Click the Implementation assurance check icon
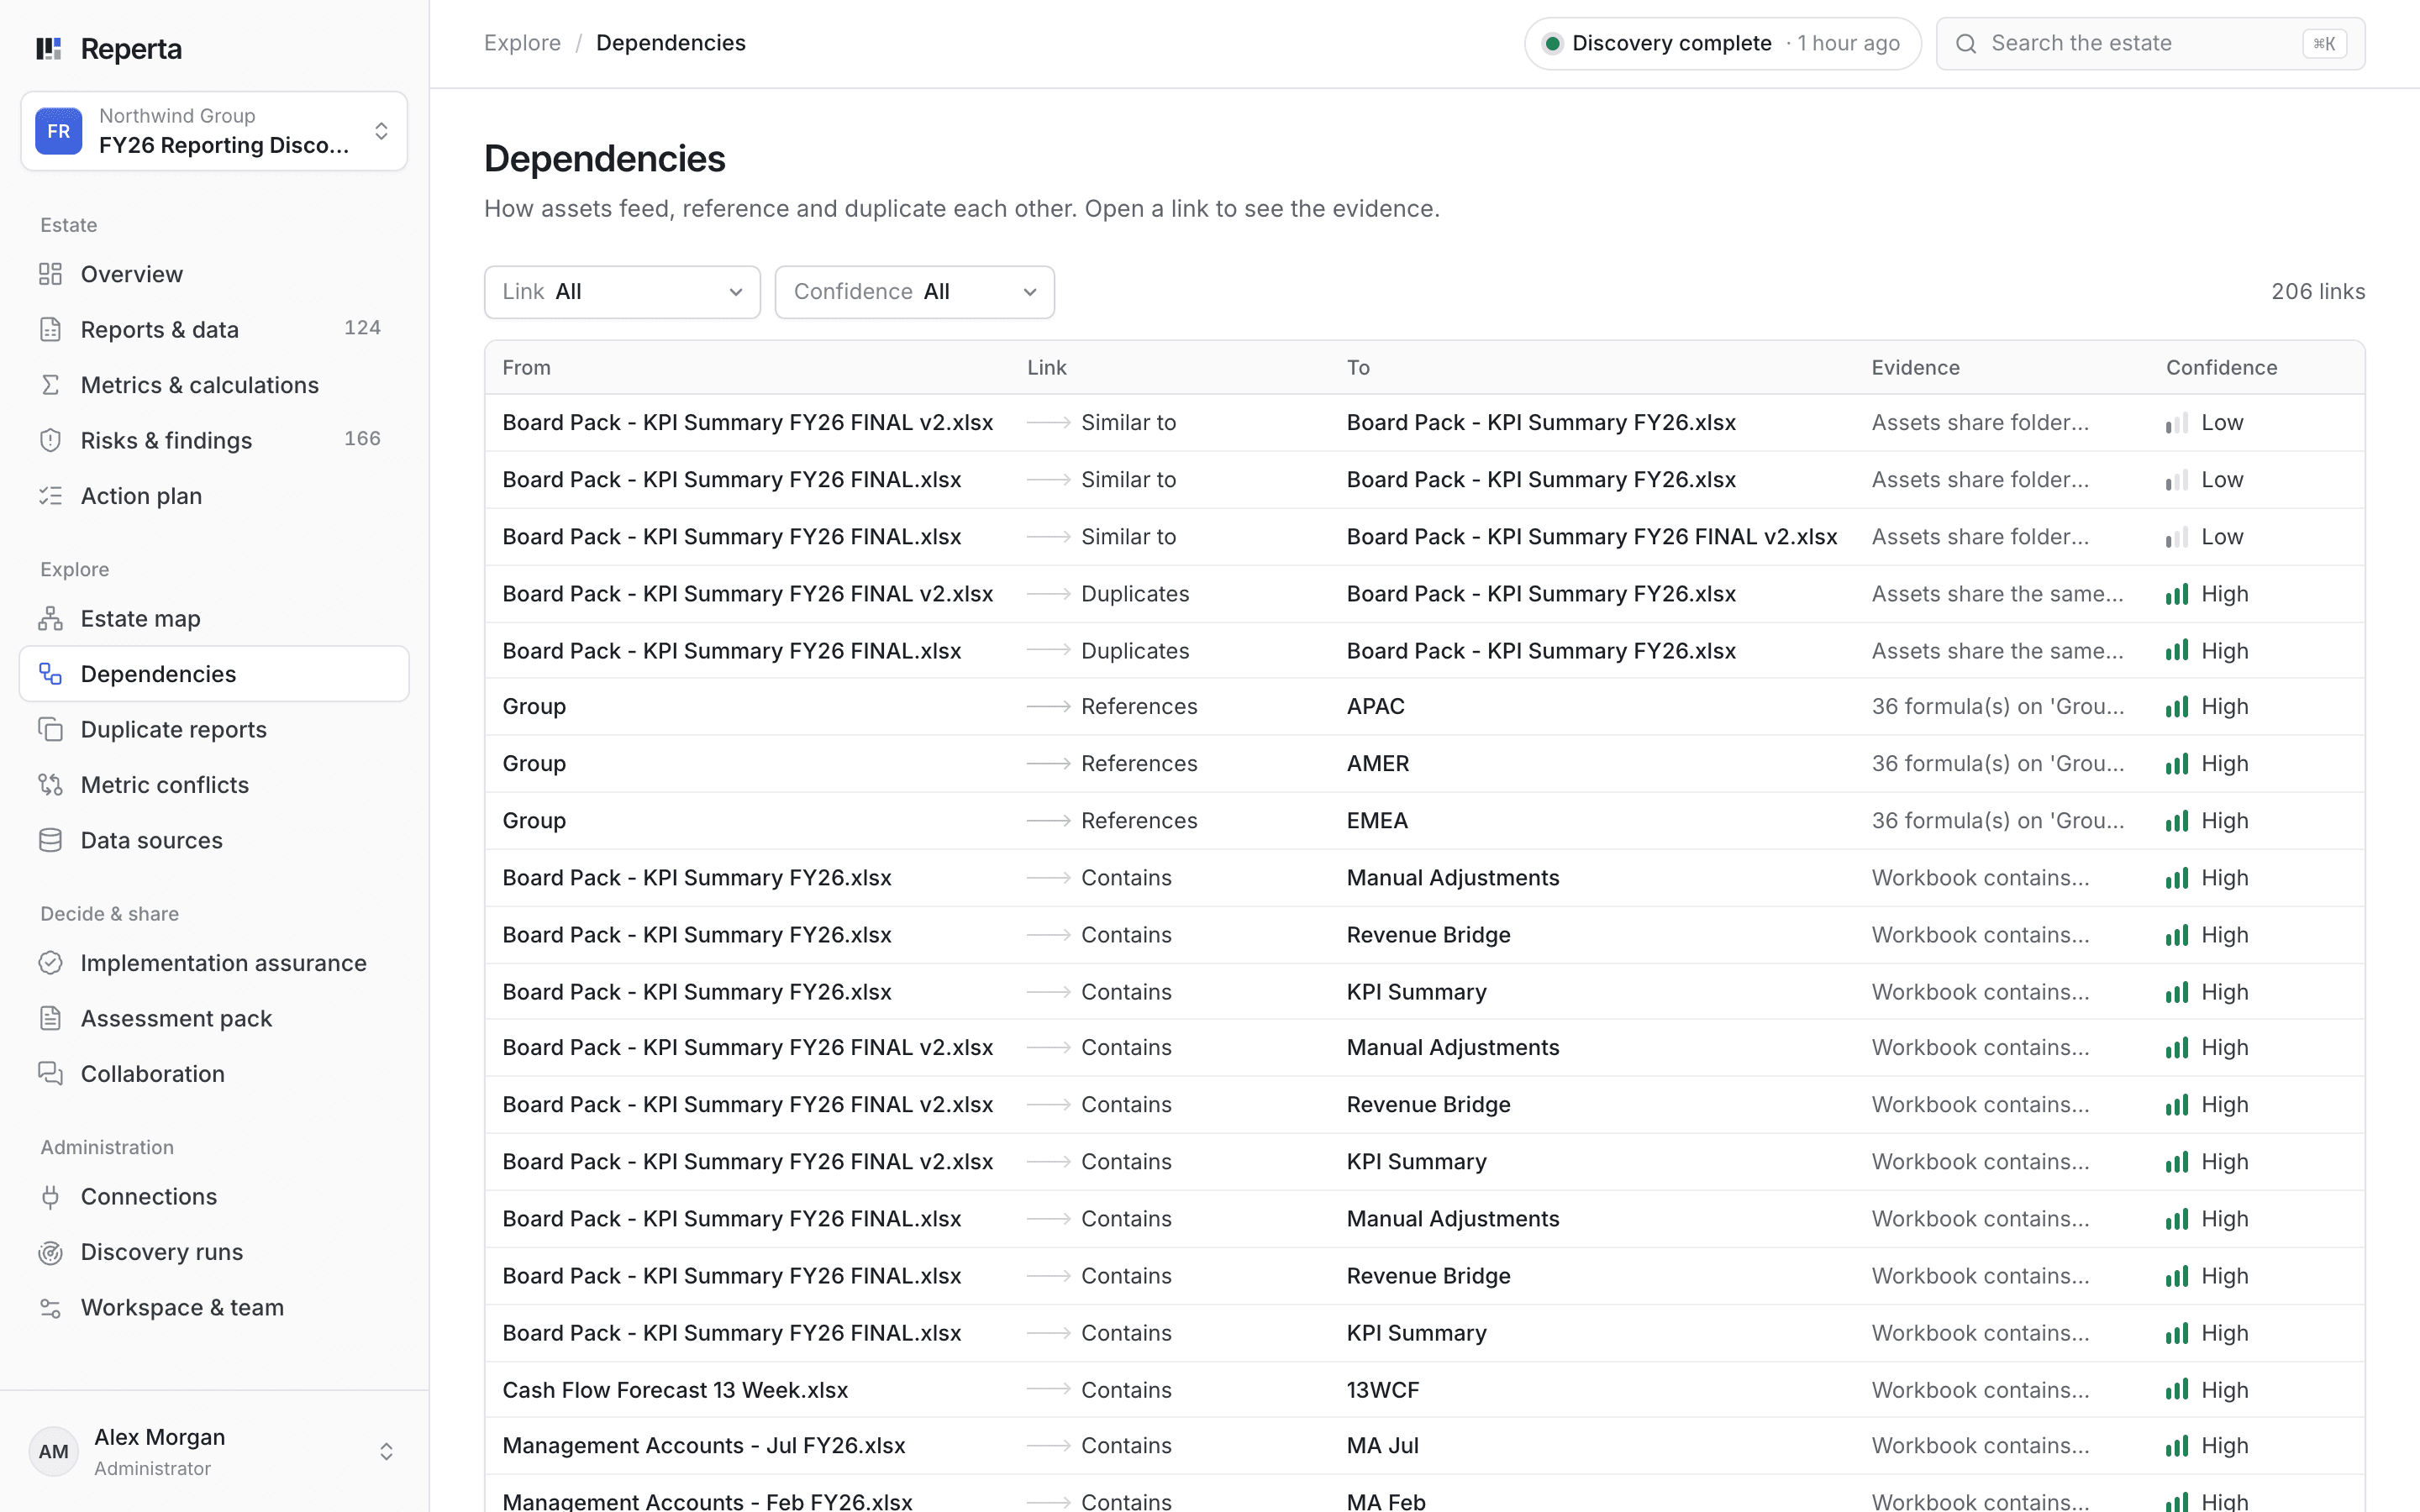The width and height of the screenshot is (2420, 1512). (50, 963)
